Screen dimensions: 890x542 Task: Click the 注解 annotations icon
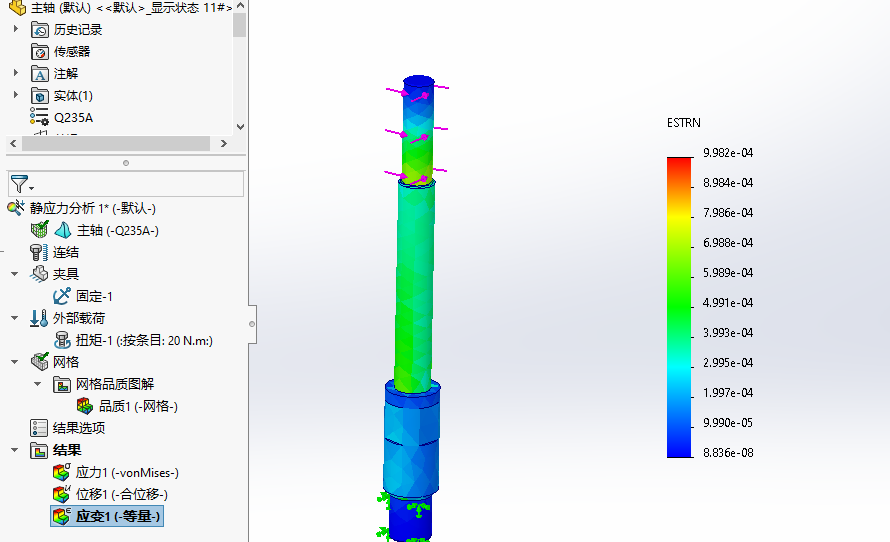coord(39,74)
